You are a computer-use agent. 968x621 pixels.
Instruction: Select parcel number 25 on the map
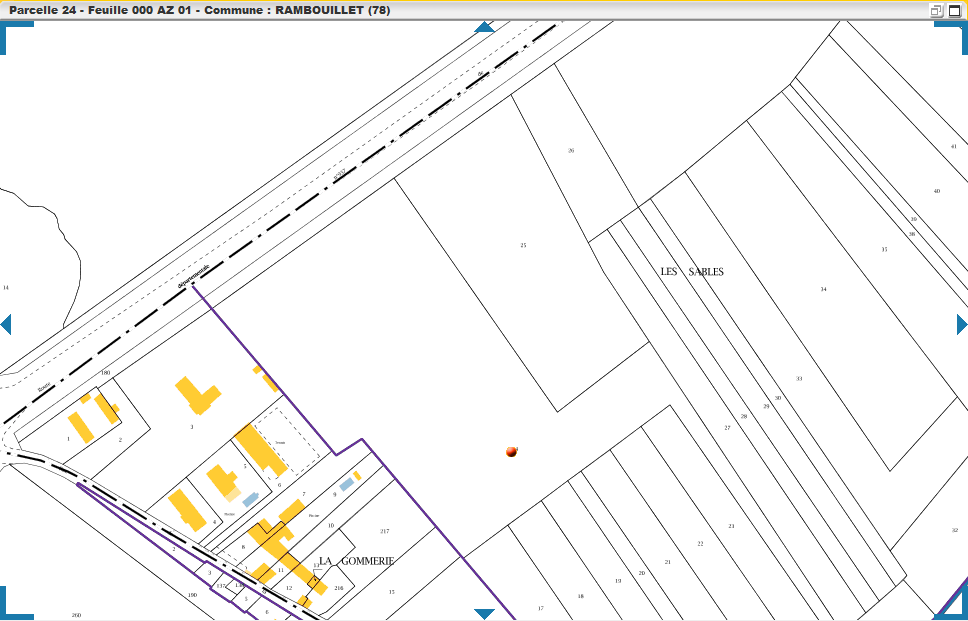(523, 245)
